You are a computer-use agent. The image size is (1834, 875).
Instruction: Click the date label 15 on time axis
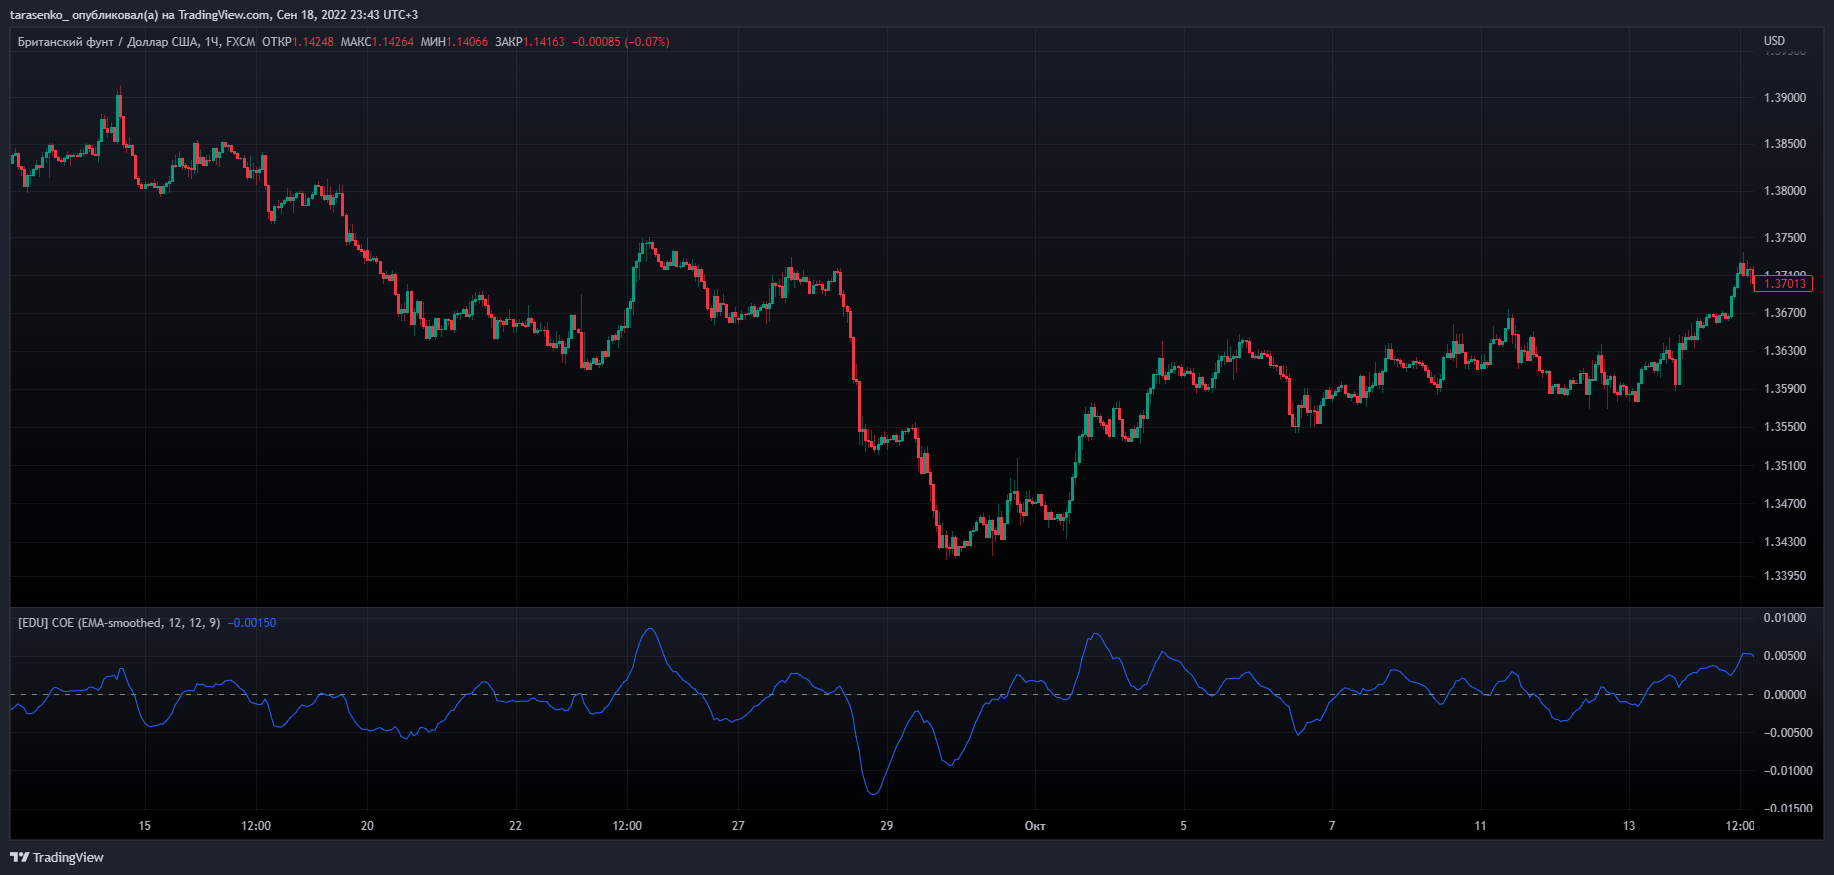(x=145, y=826)
